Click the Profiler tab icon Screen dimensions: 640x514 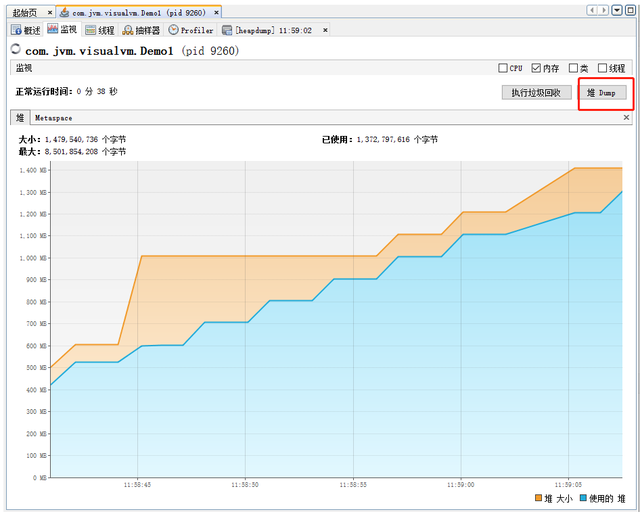point(174,30)
